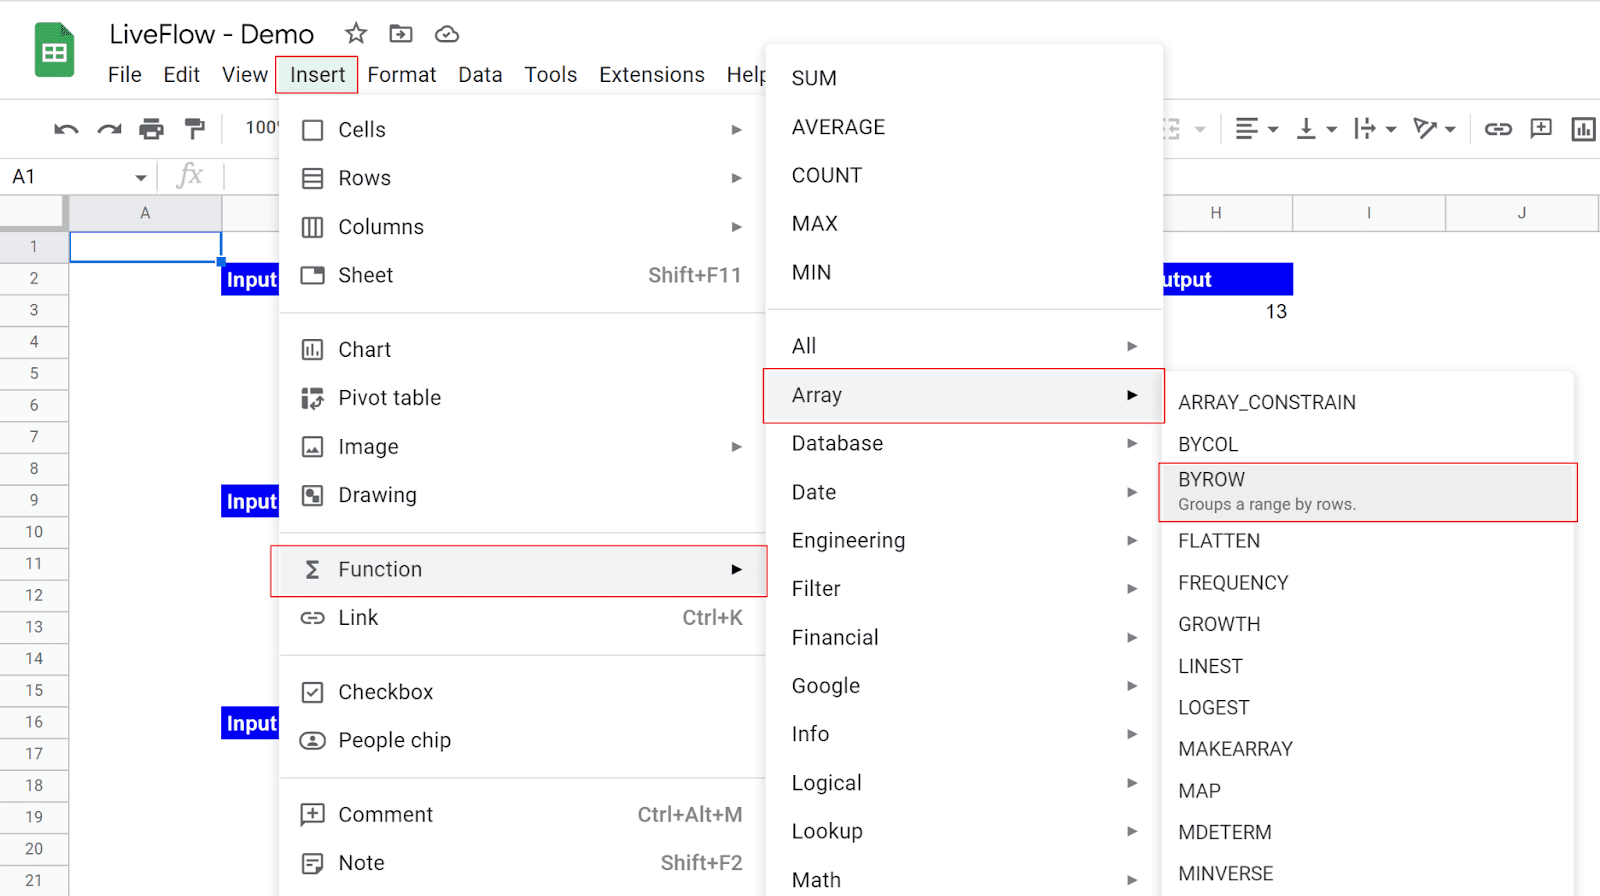Viewport: 1600px width, 896px height.
Task: Print the spreadsheet
Action: pyautogui.click(x=151, y=128)
